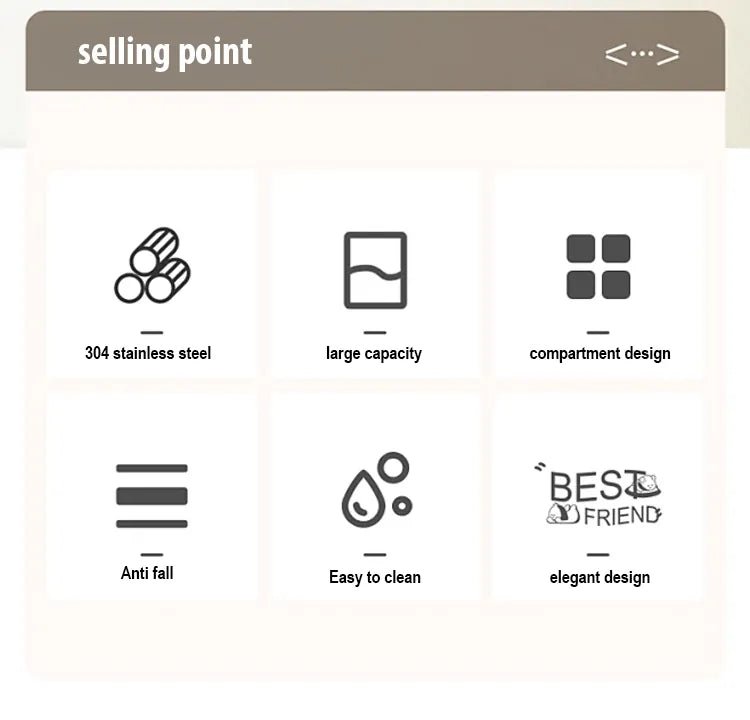This screenshot has height=720, width=750.
Task: Click the dash above "large capacity"
Action: 375,332
